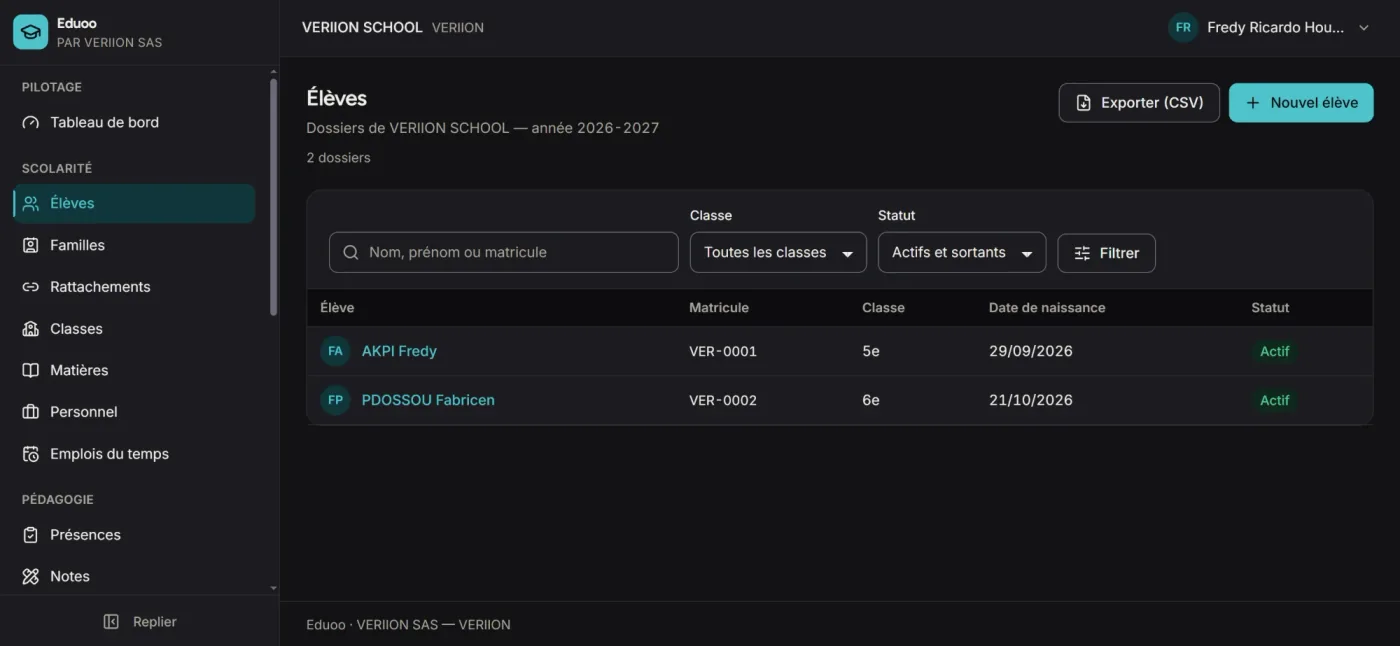Click birth date 29/09/2026
Screen dimensions: 1400x646
[x=1031, y=351]
